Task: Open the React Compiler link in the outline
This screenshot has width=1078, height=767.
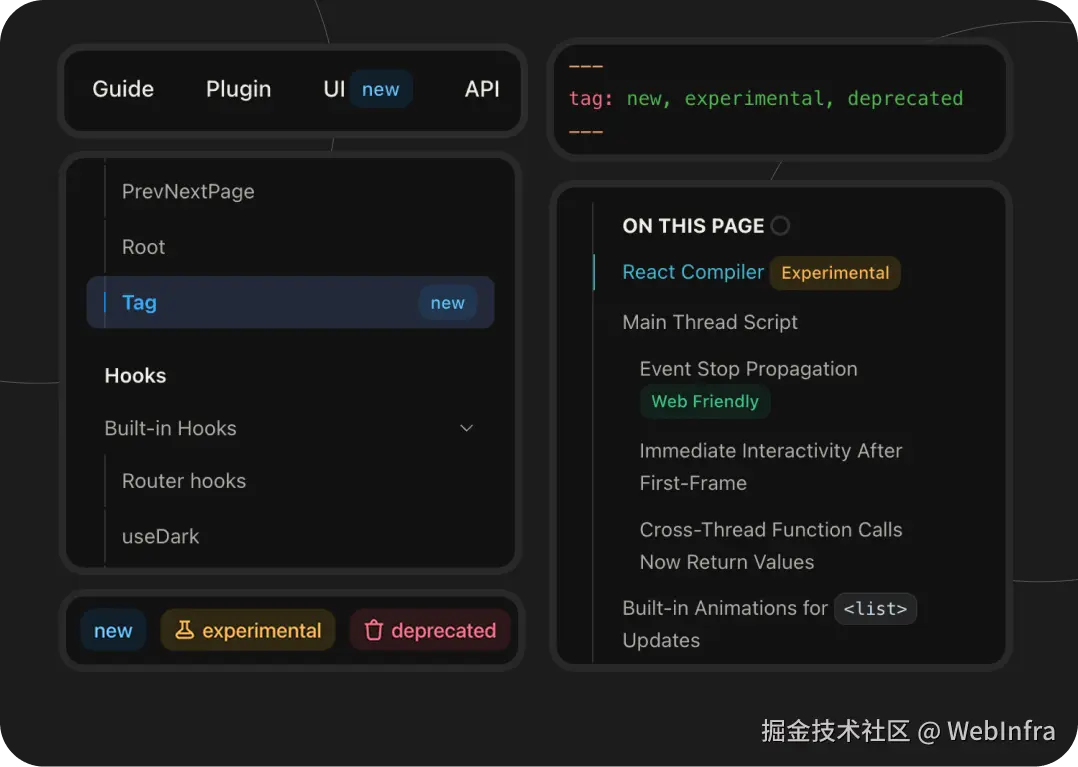Action: pos(692,272)
